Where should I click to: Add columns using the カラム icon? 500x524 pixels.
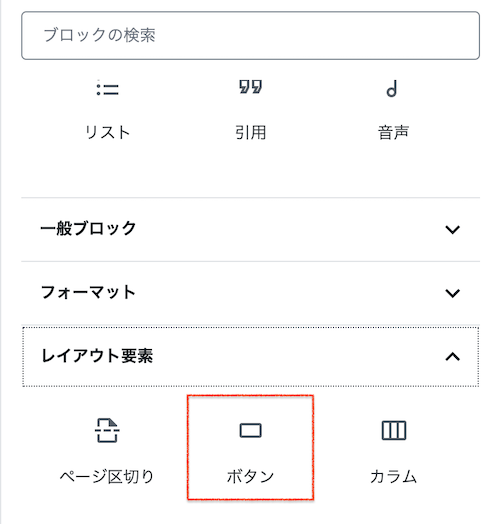[394, 430]
